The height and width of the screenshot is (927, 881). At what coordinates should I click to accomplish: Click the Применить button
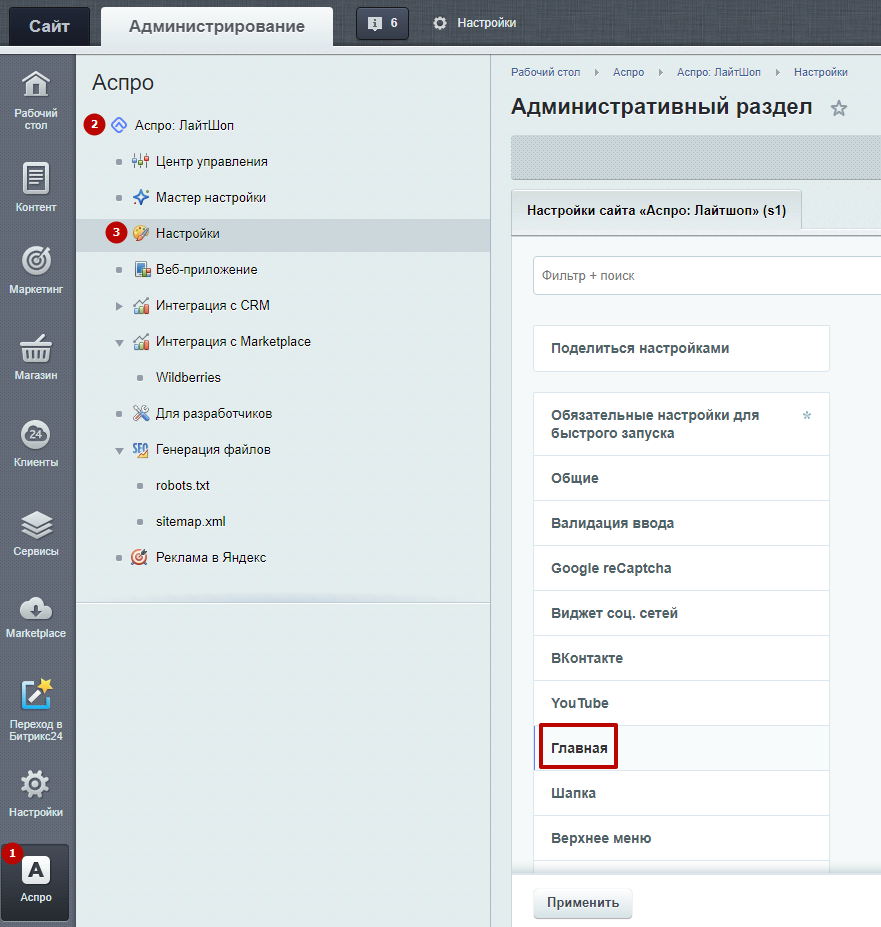[582, 903]
